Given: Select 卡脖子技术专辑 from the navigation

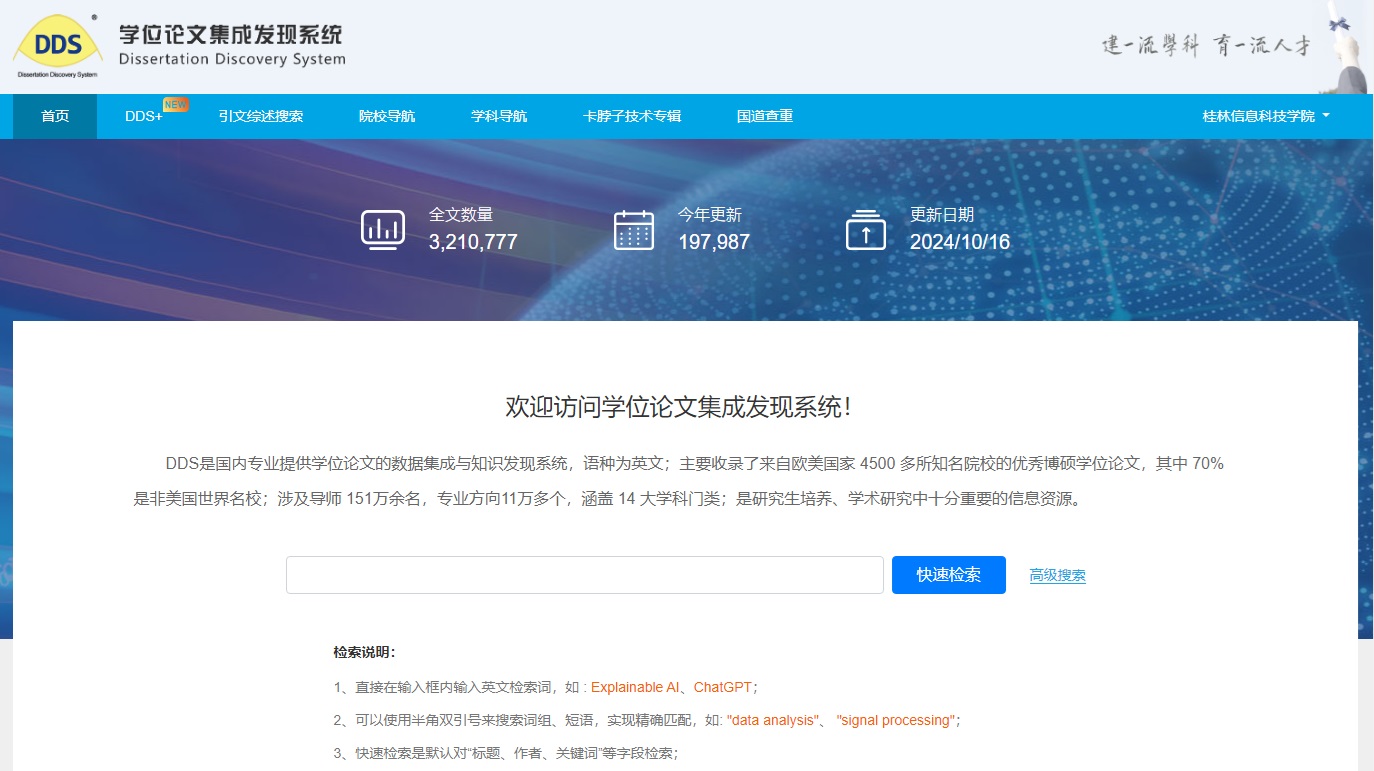Looking at the screenshot, I should click(631, 116).
